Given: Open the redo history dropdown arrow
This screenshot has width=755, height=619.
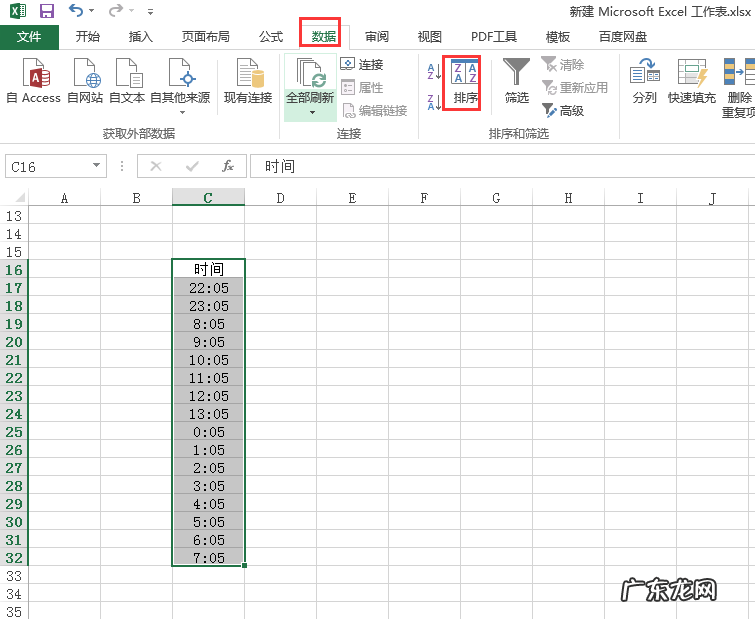Looking at the screenshot, I should point(131,11).
